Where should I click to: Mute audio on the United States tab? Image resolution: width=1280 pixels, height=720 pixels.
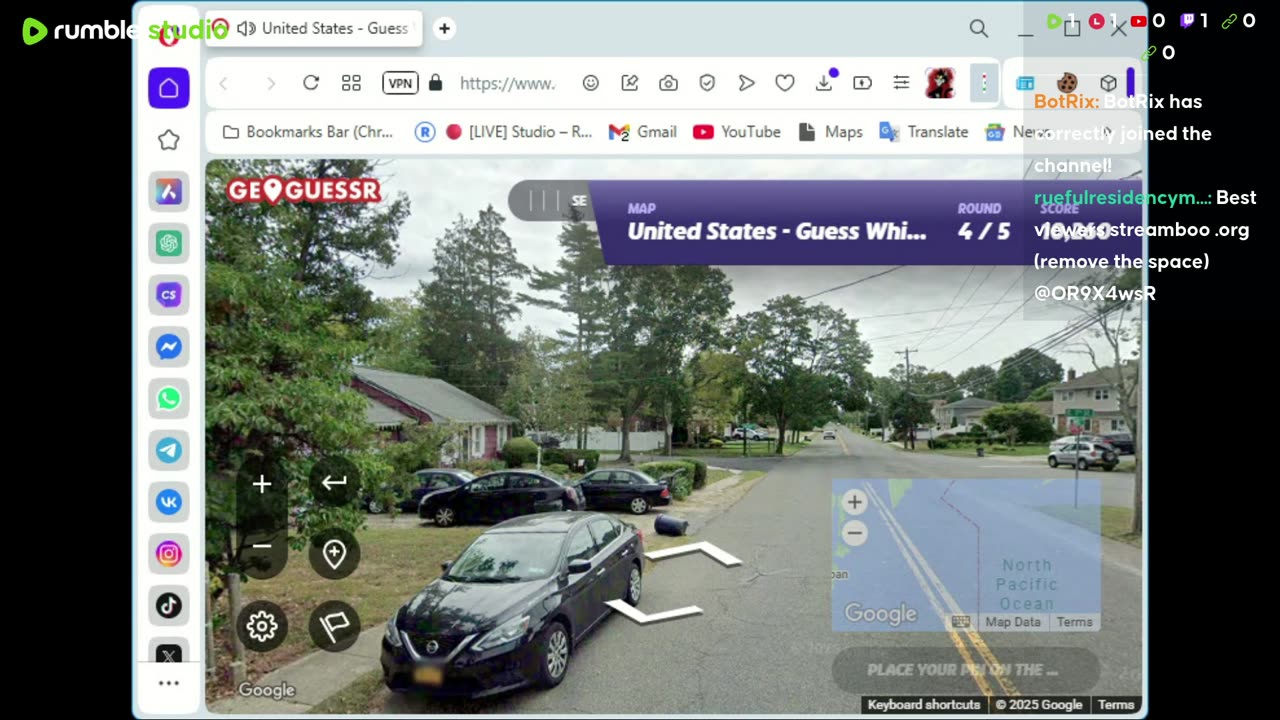(x=246, y=28)
